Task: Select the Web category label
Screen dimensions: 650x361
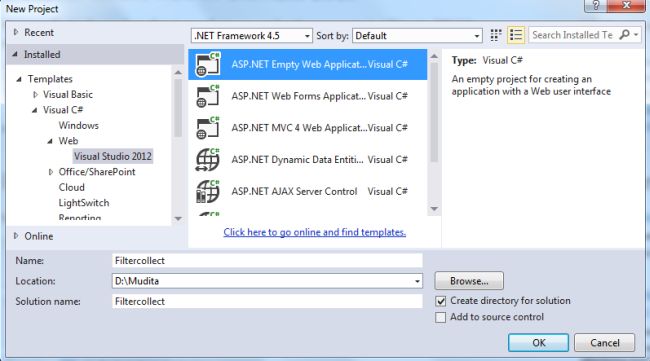Action: 68,141
